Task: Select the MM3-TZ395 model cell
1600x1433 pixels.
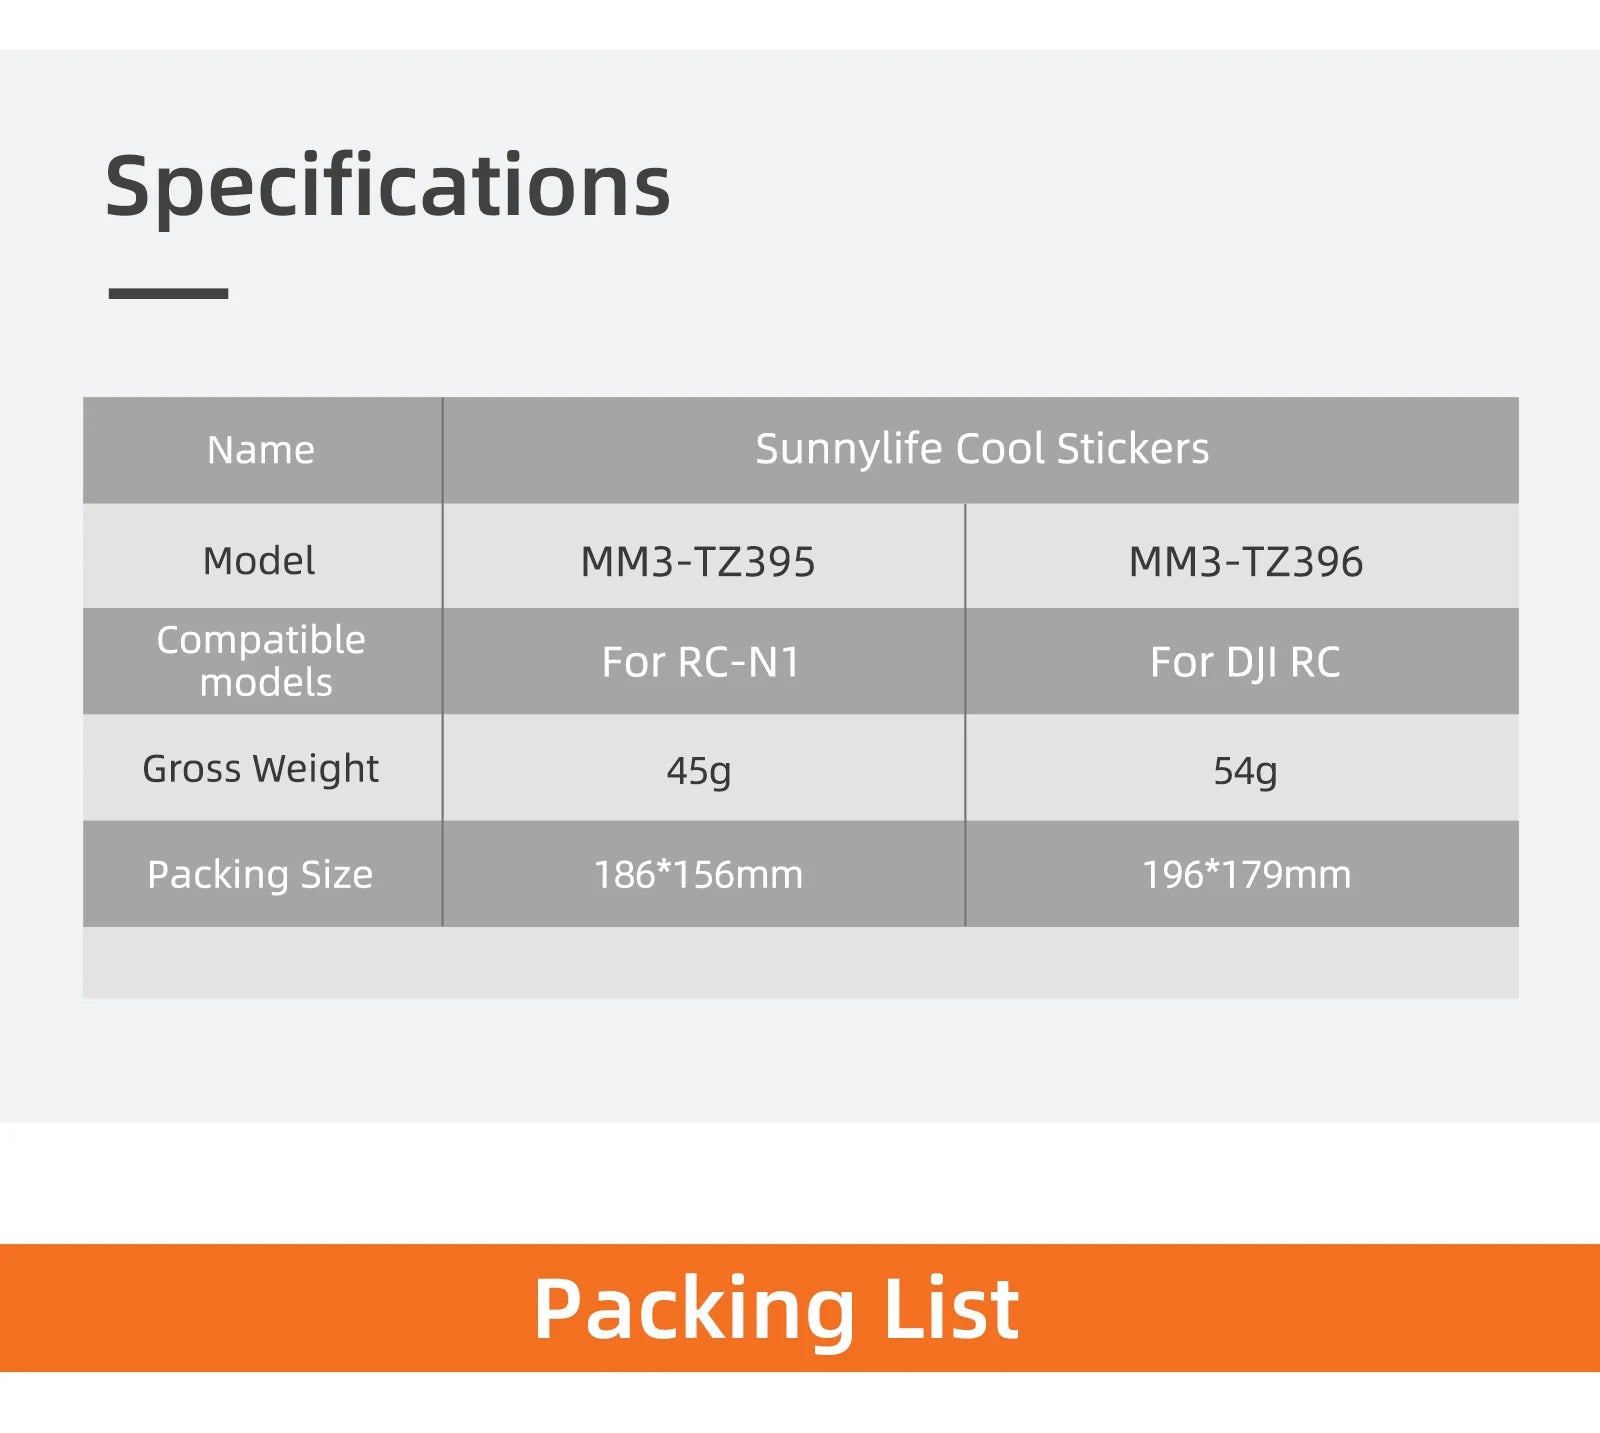Action: coord(698,562)
